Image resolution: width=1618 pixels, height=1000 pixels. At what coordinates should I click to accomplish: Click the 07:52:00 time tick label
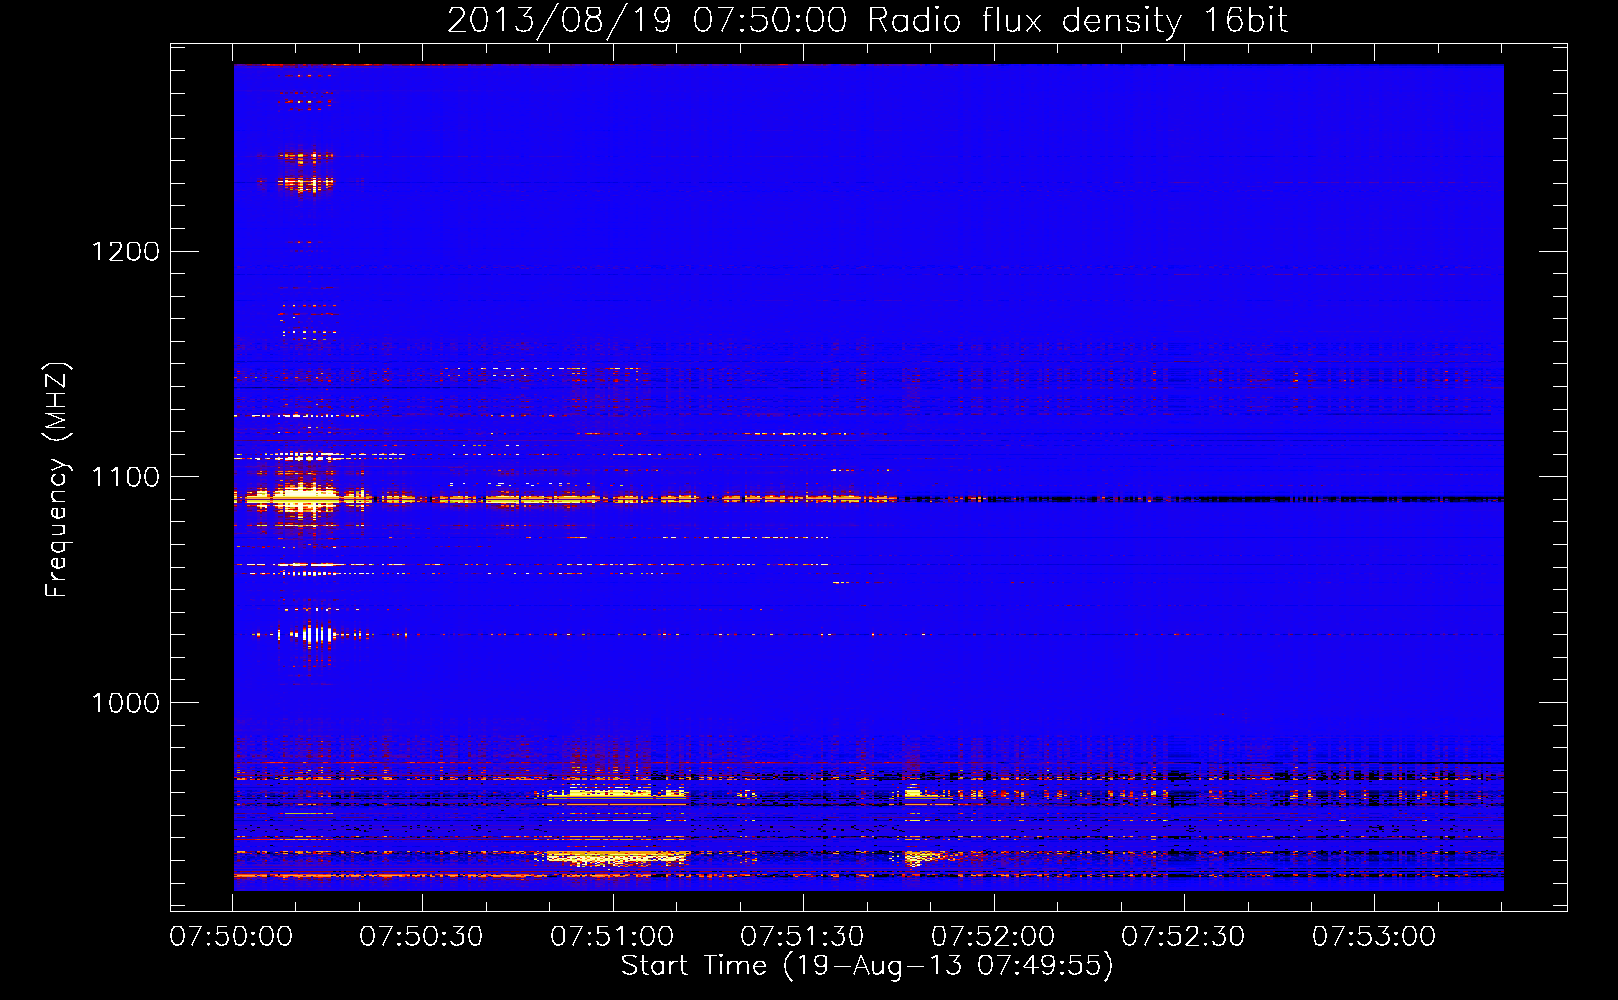993,937
